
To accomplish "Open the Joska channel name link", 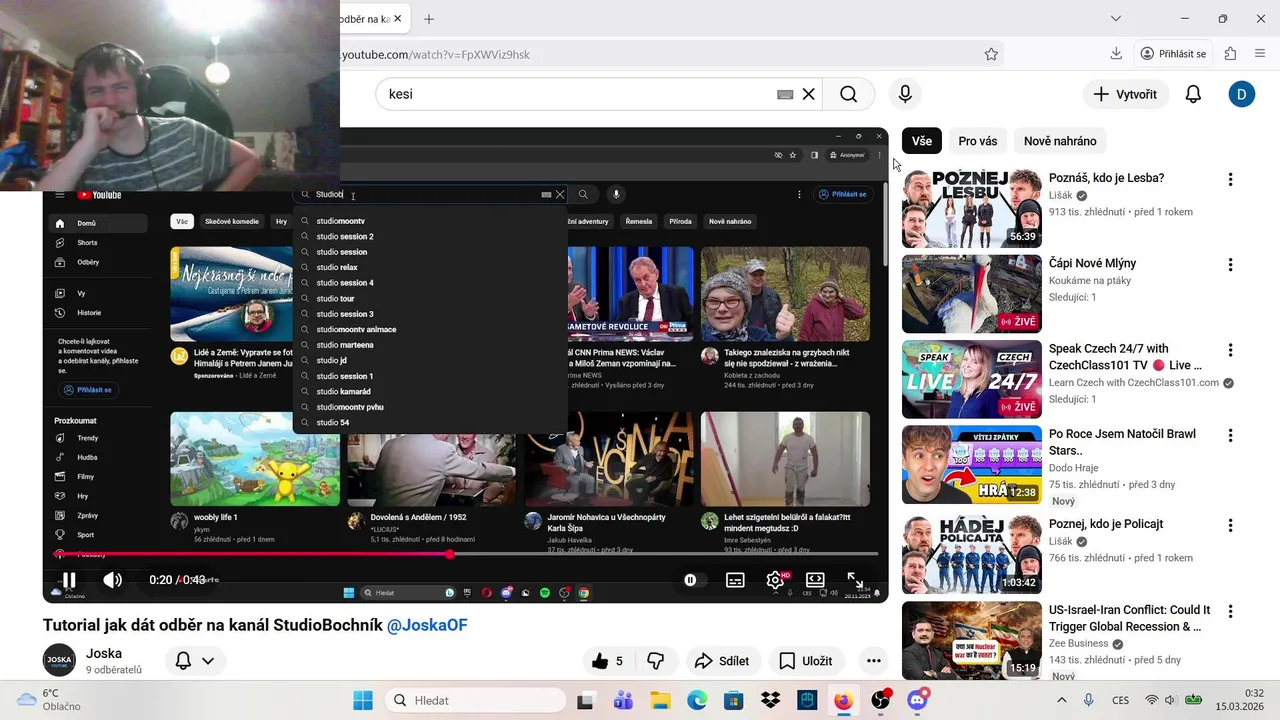I will (104, 654).
